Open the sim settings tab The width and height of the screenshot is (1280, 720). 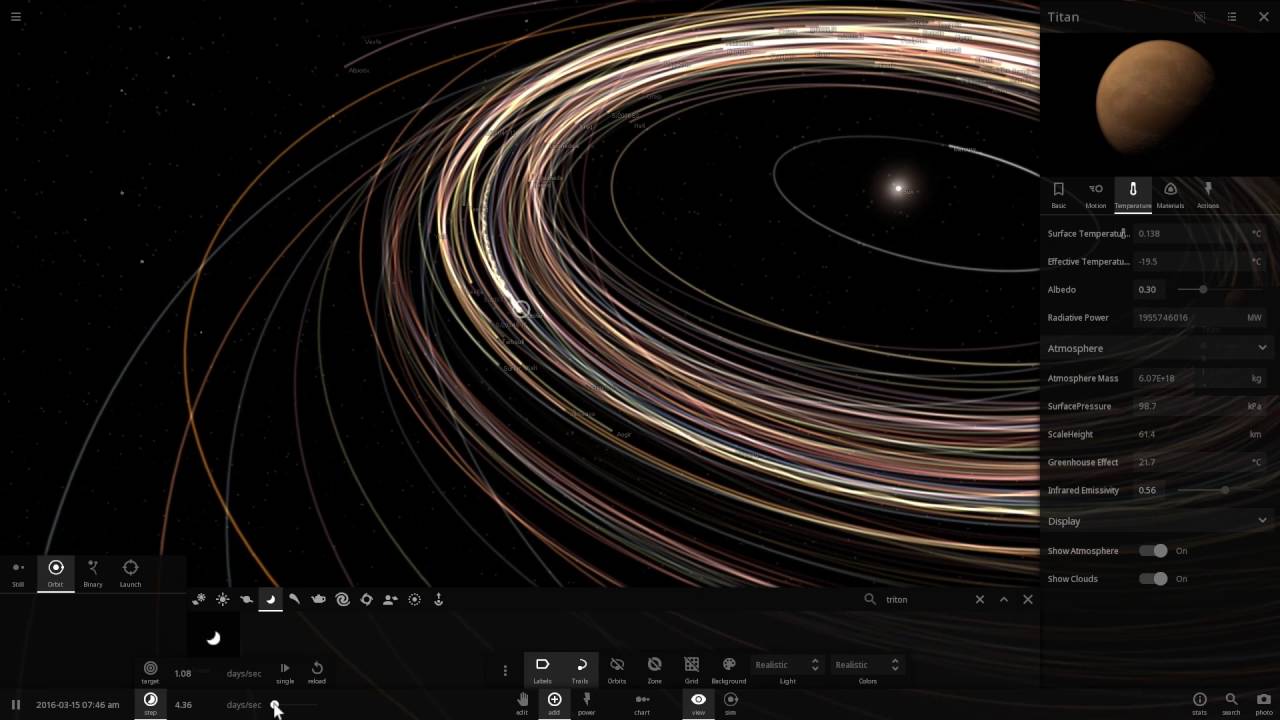(x=730, y=703)
